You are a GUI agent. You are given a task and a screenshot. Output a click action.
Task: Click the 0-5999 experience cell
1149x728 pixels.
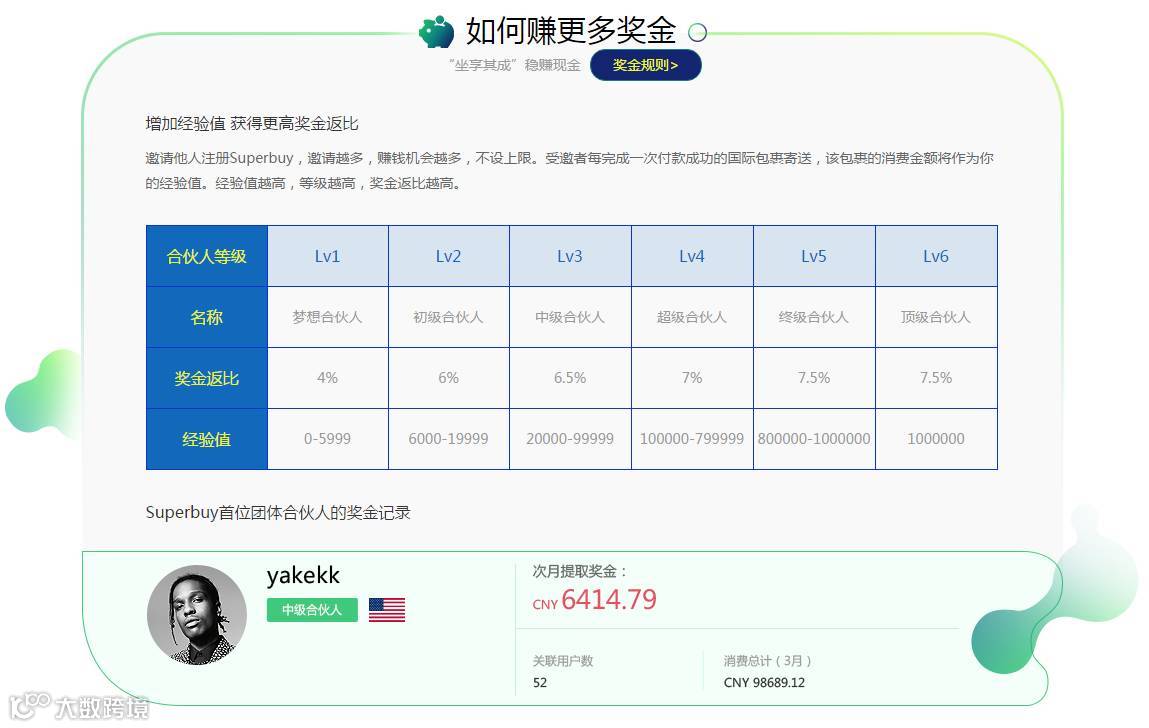328,438
